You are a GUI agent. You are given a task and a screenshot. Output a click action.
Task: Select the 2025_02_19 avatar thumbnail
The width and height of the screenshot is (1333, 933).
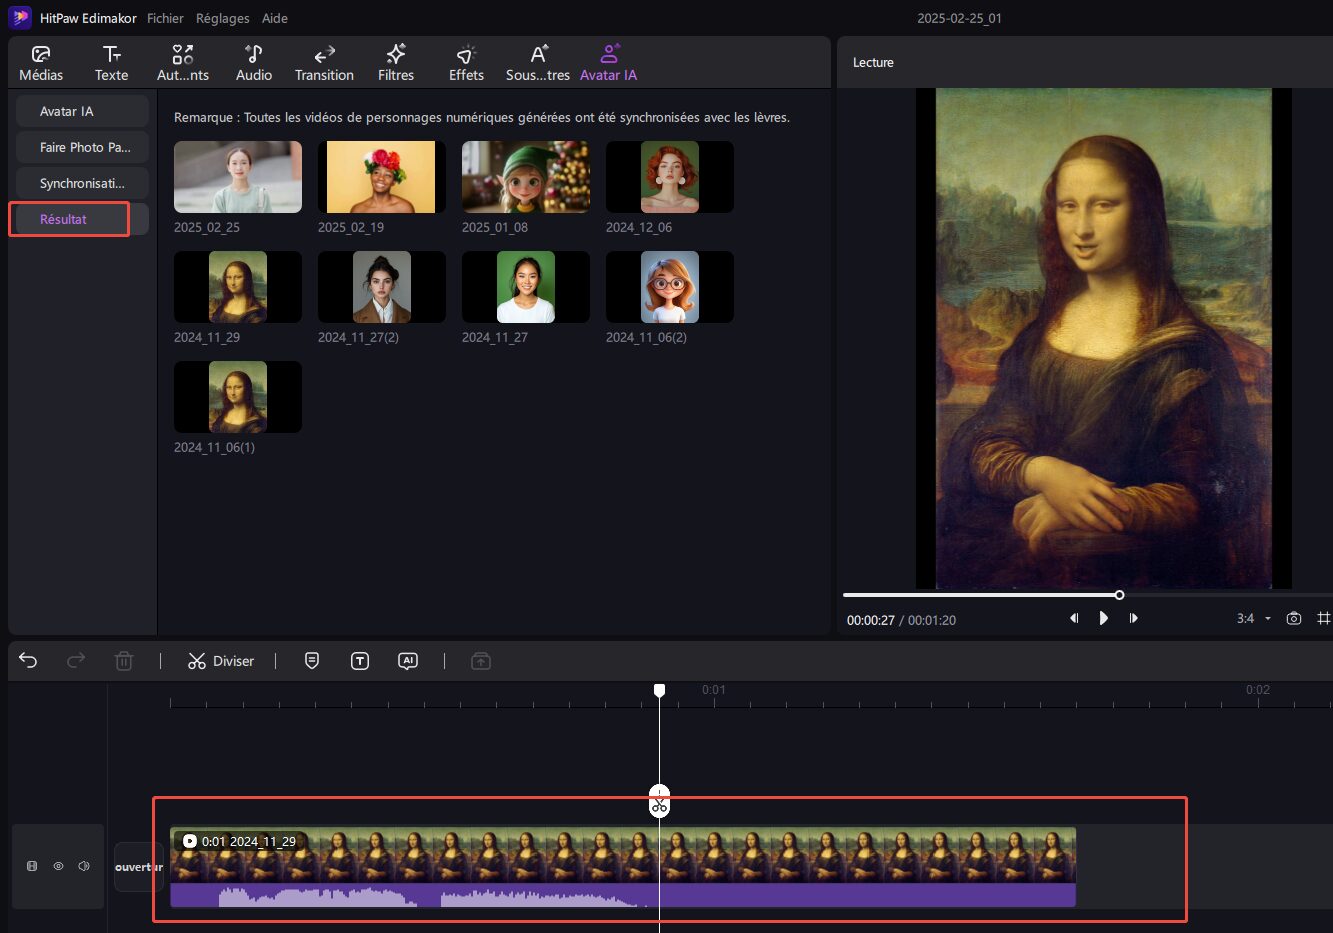point(382,177)
